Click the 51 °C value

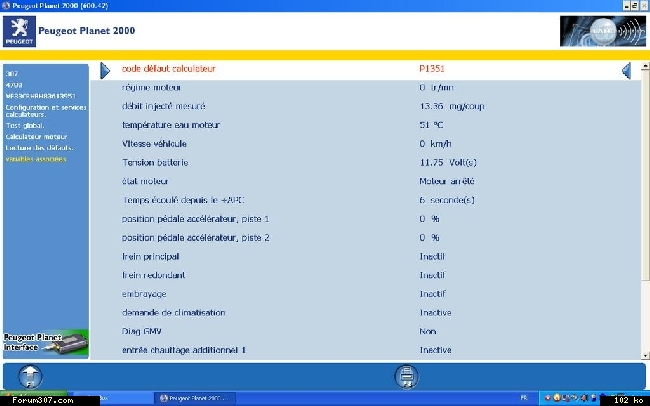click(431, 125)
